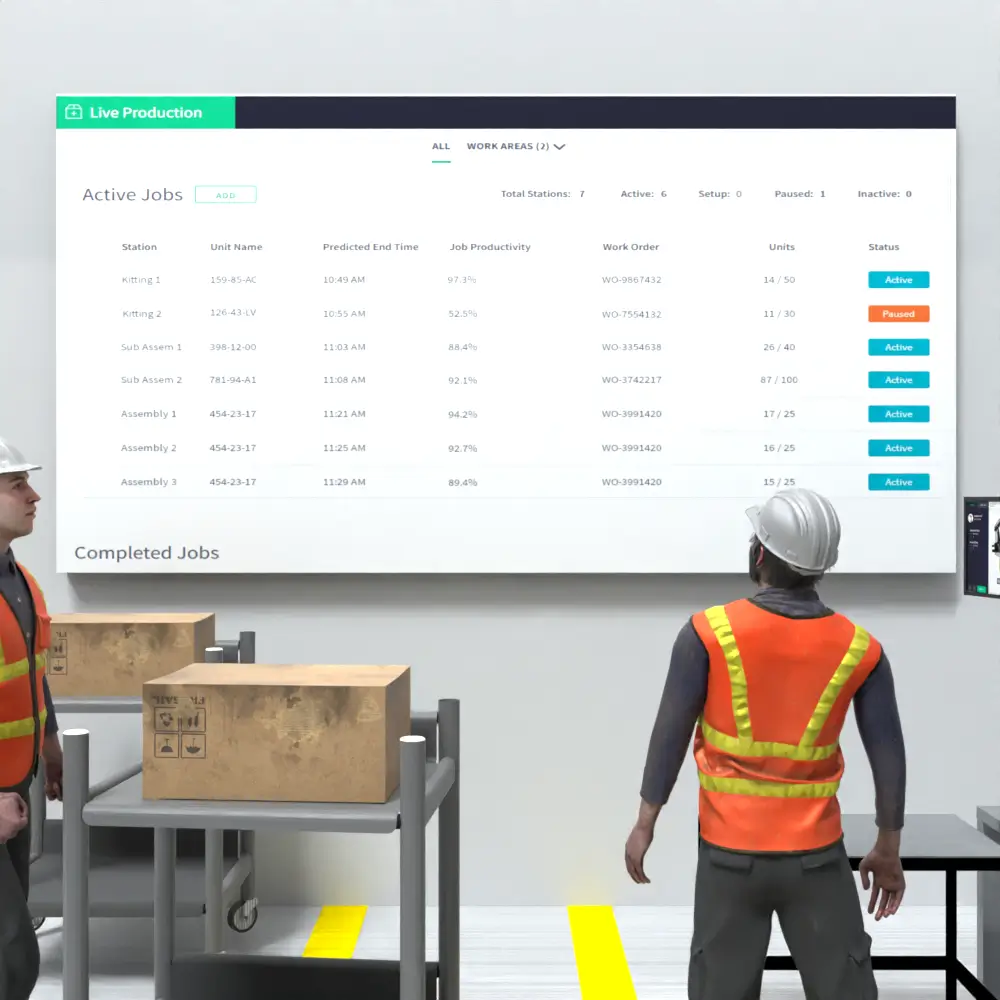The width and height of the screenshot is (1000, 1000).
Task: Sort by the Predicted End Time column
Action: pyautogui.click(x=370, y=247)
